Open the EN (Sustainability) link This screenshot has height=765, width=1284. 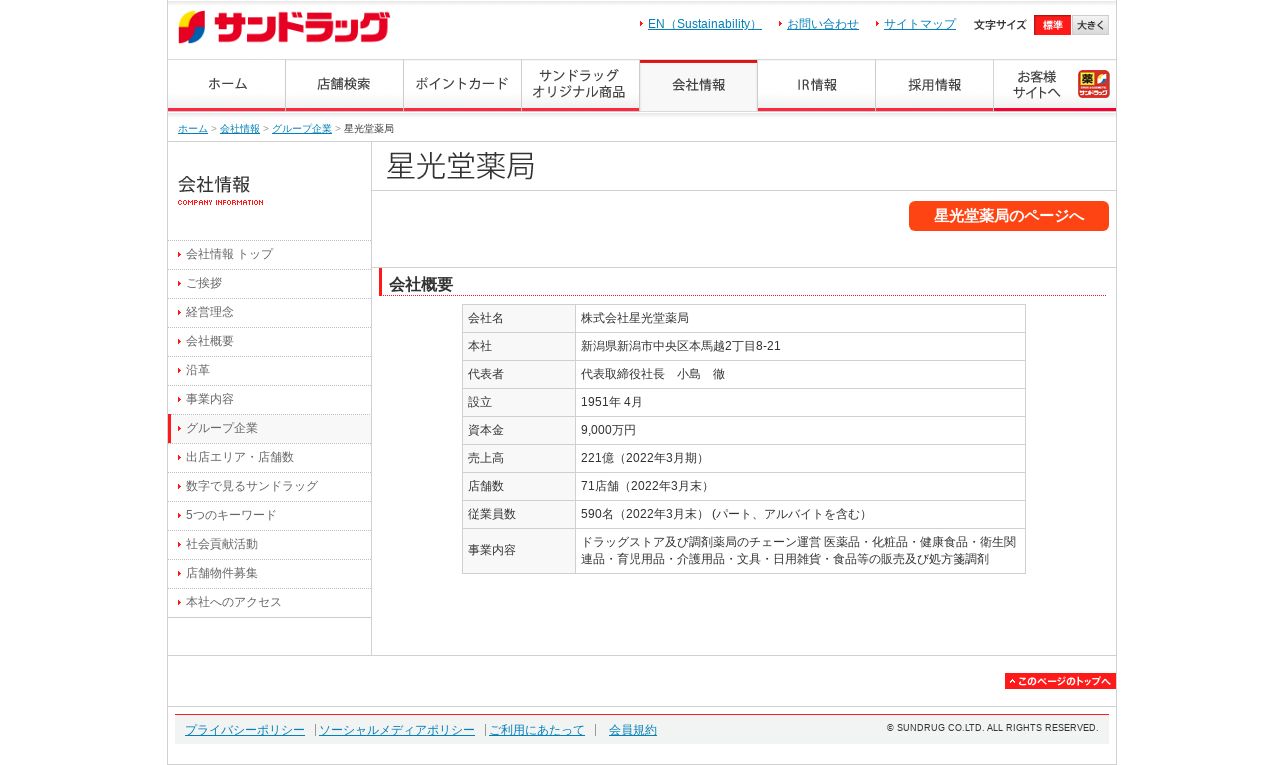tap(705, 24)
